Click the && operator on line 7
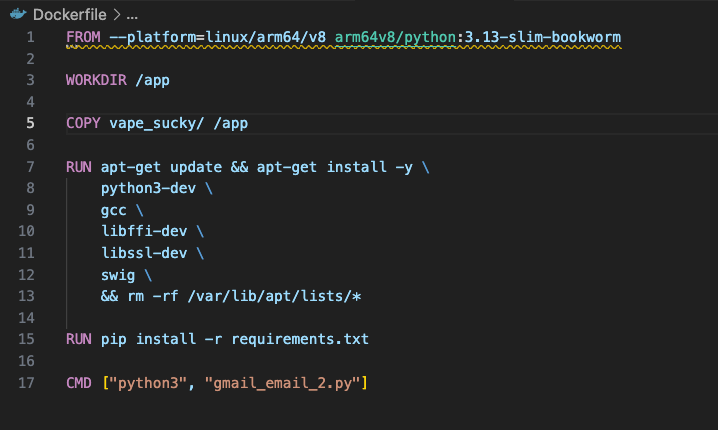The image size is (718, 430). (x=239, y=167)
